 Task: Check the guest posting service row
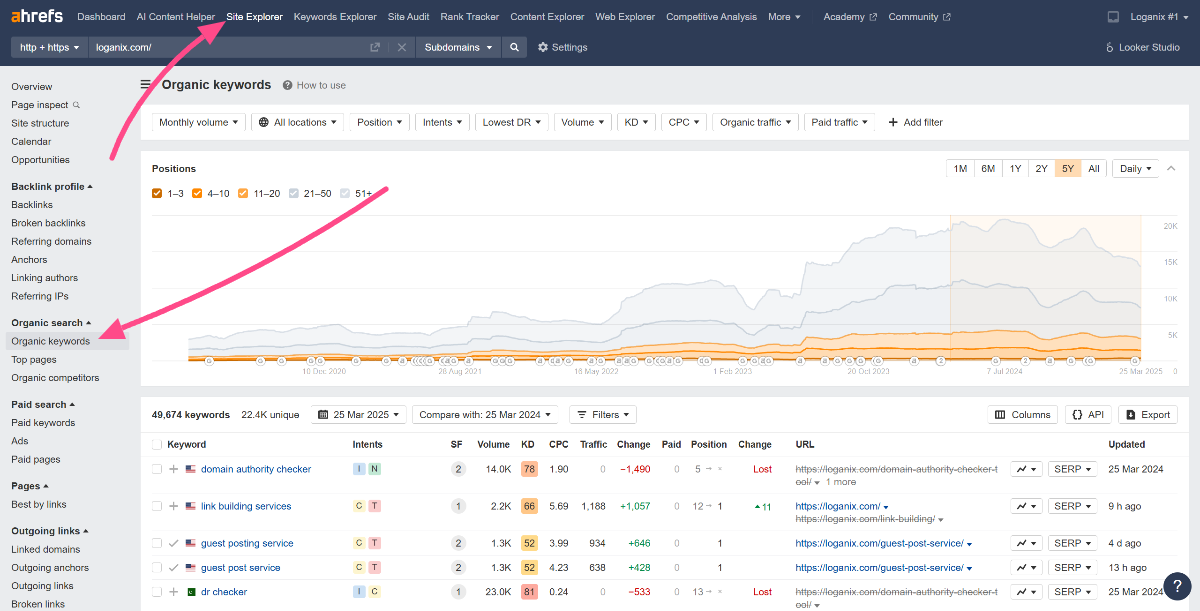point(157,543)
